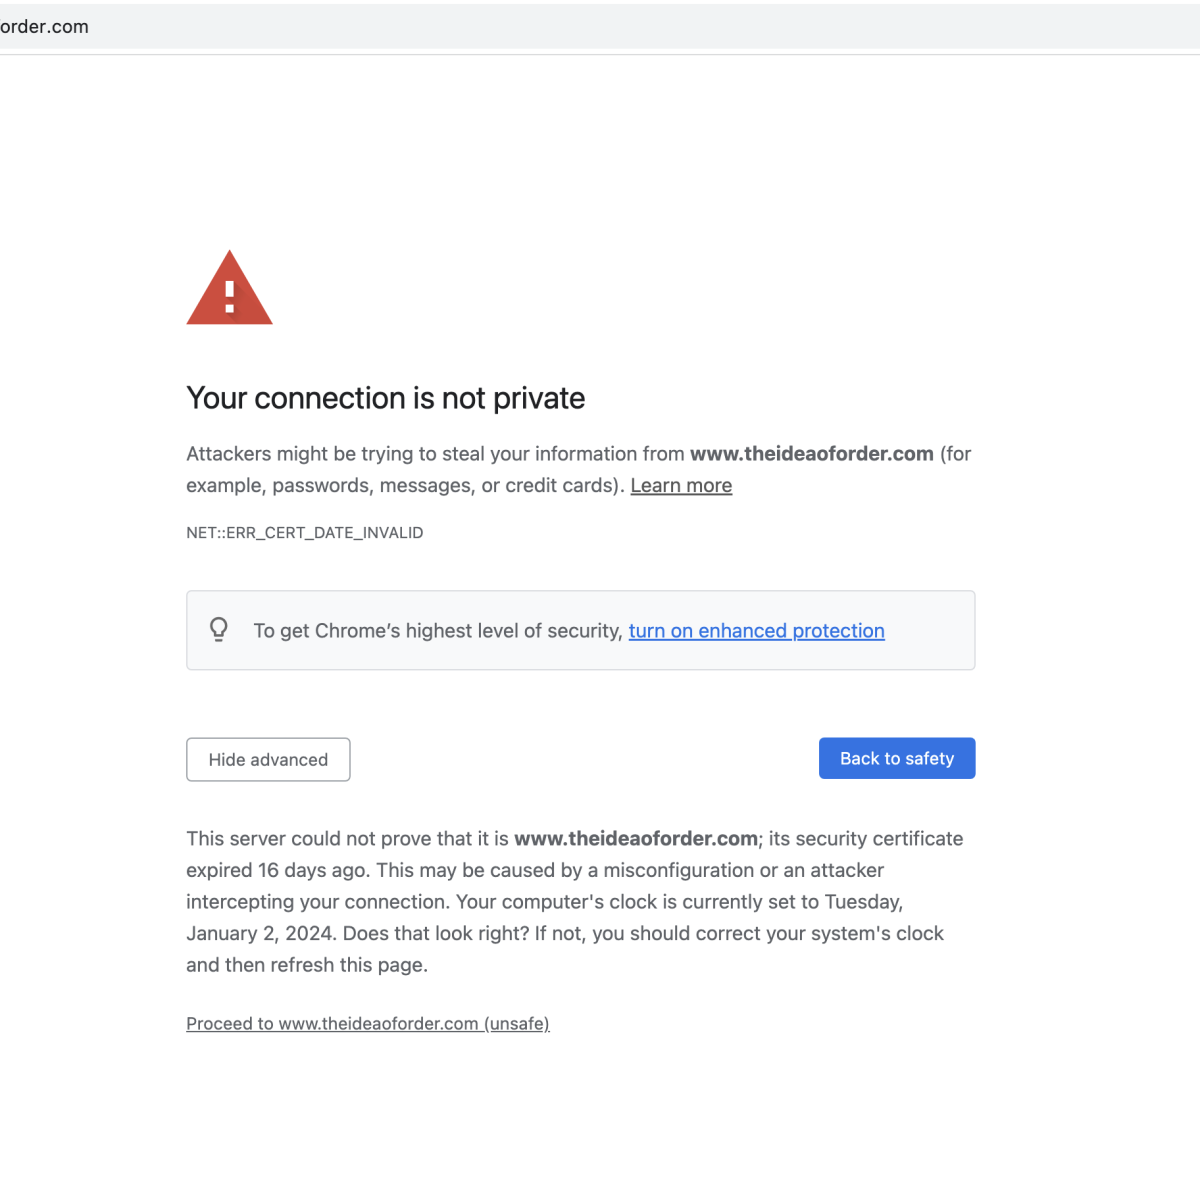1200x1200 pixels.
Task: Open the Learn more link
Action: pyautogui.click(x=681, y=485)
